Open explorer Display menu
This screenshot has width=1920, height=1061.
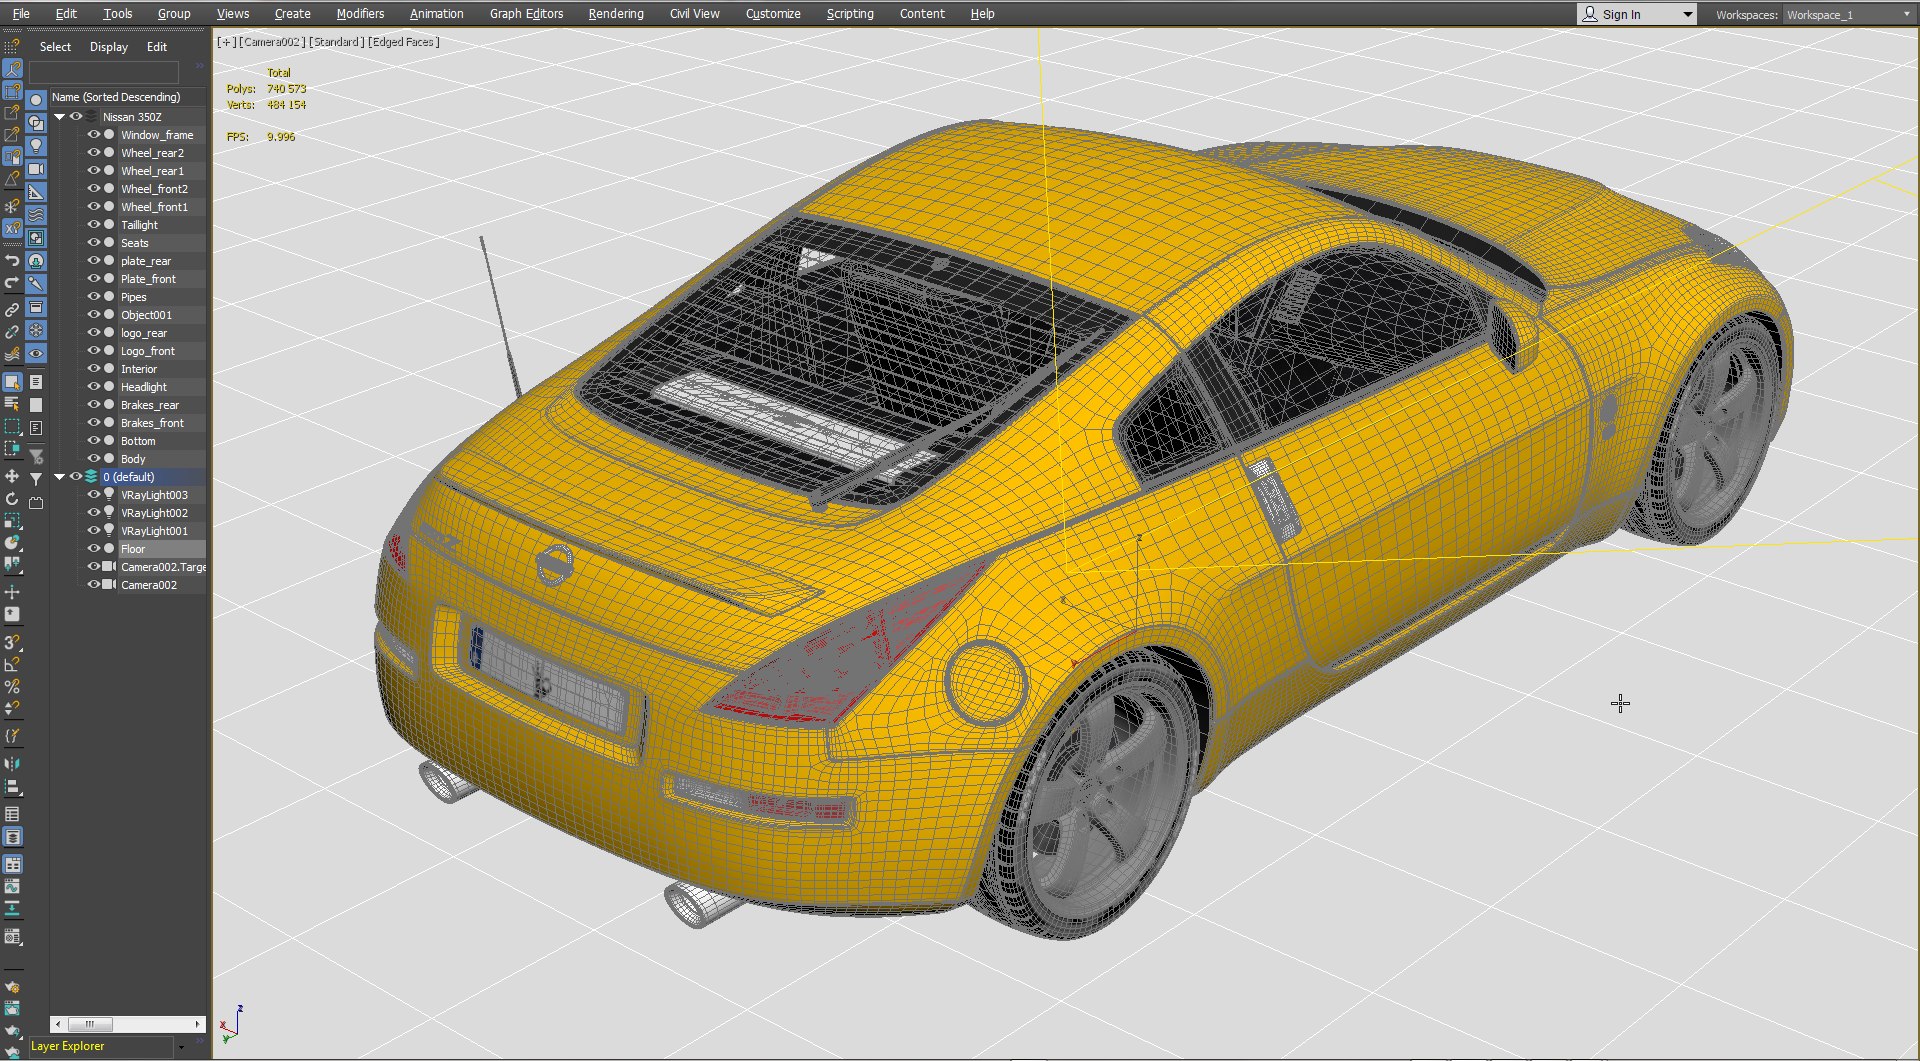tap(109, 47)
